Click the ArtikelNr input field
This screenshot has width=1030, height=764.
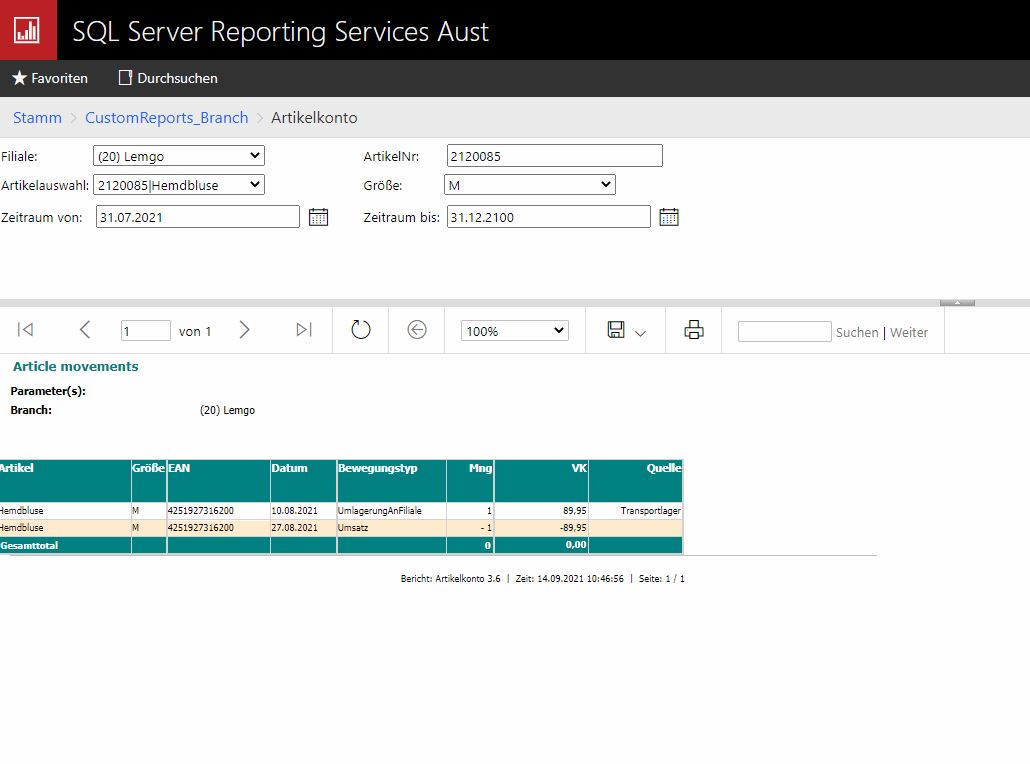(x=554, y=156)
